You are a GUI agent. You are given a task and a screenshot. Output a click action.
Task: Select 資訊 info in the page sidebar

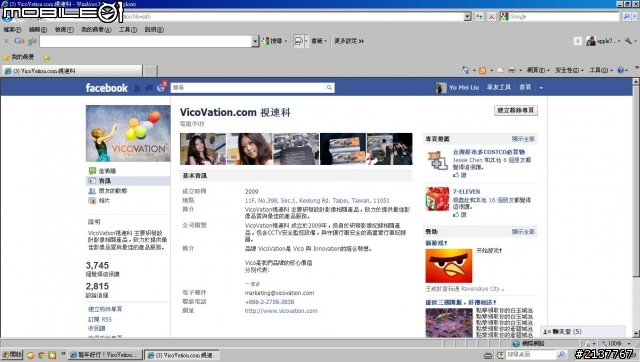[128, 181]
